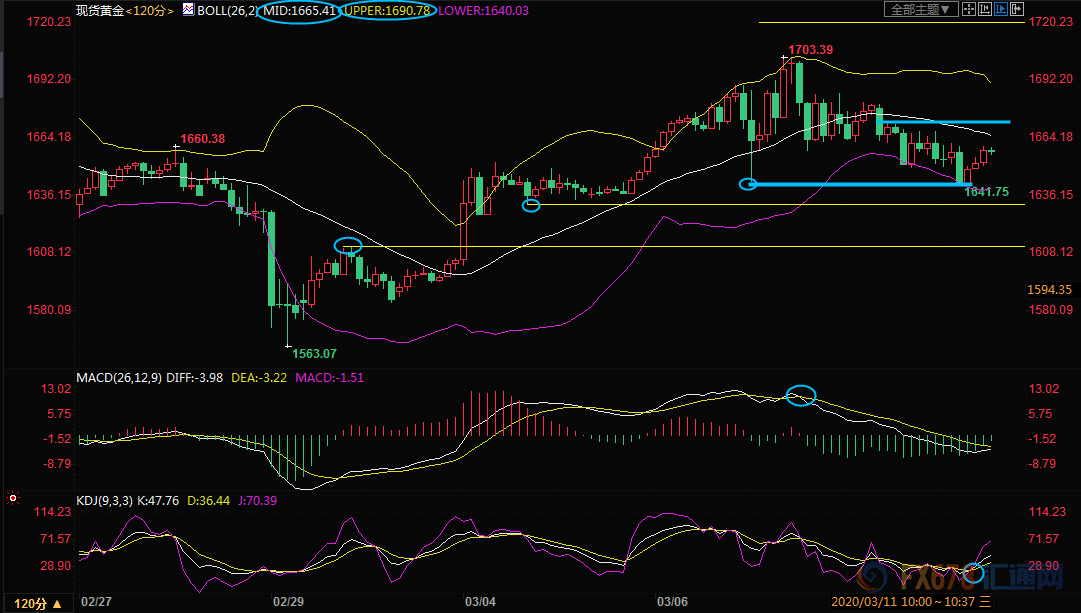This screenshot has width=1081, height=613.
Task: Click the 03/04 date on time axis
Action: pyautogui.click(x=480, y=601)
